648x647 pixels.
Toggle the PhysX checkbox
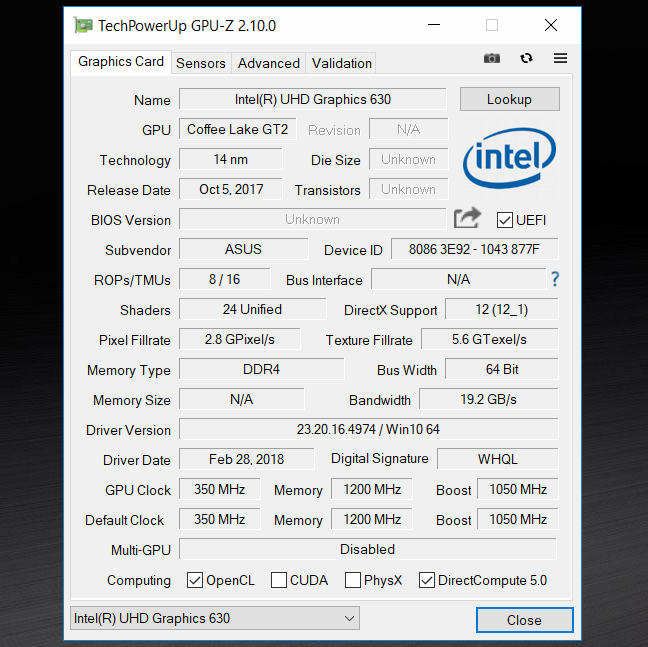353,580
